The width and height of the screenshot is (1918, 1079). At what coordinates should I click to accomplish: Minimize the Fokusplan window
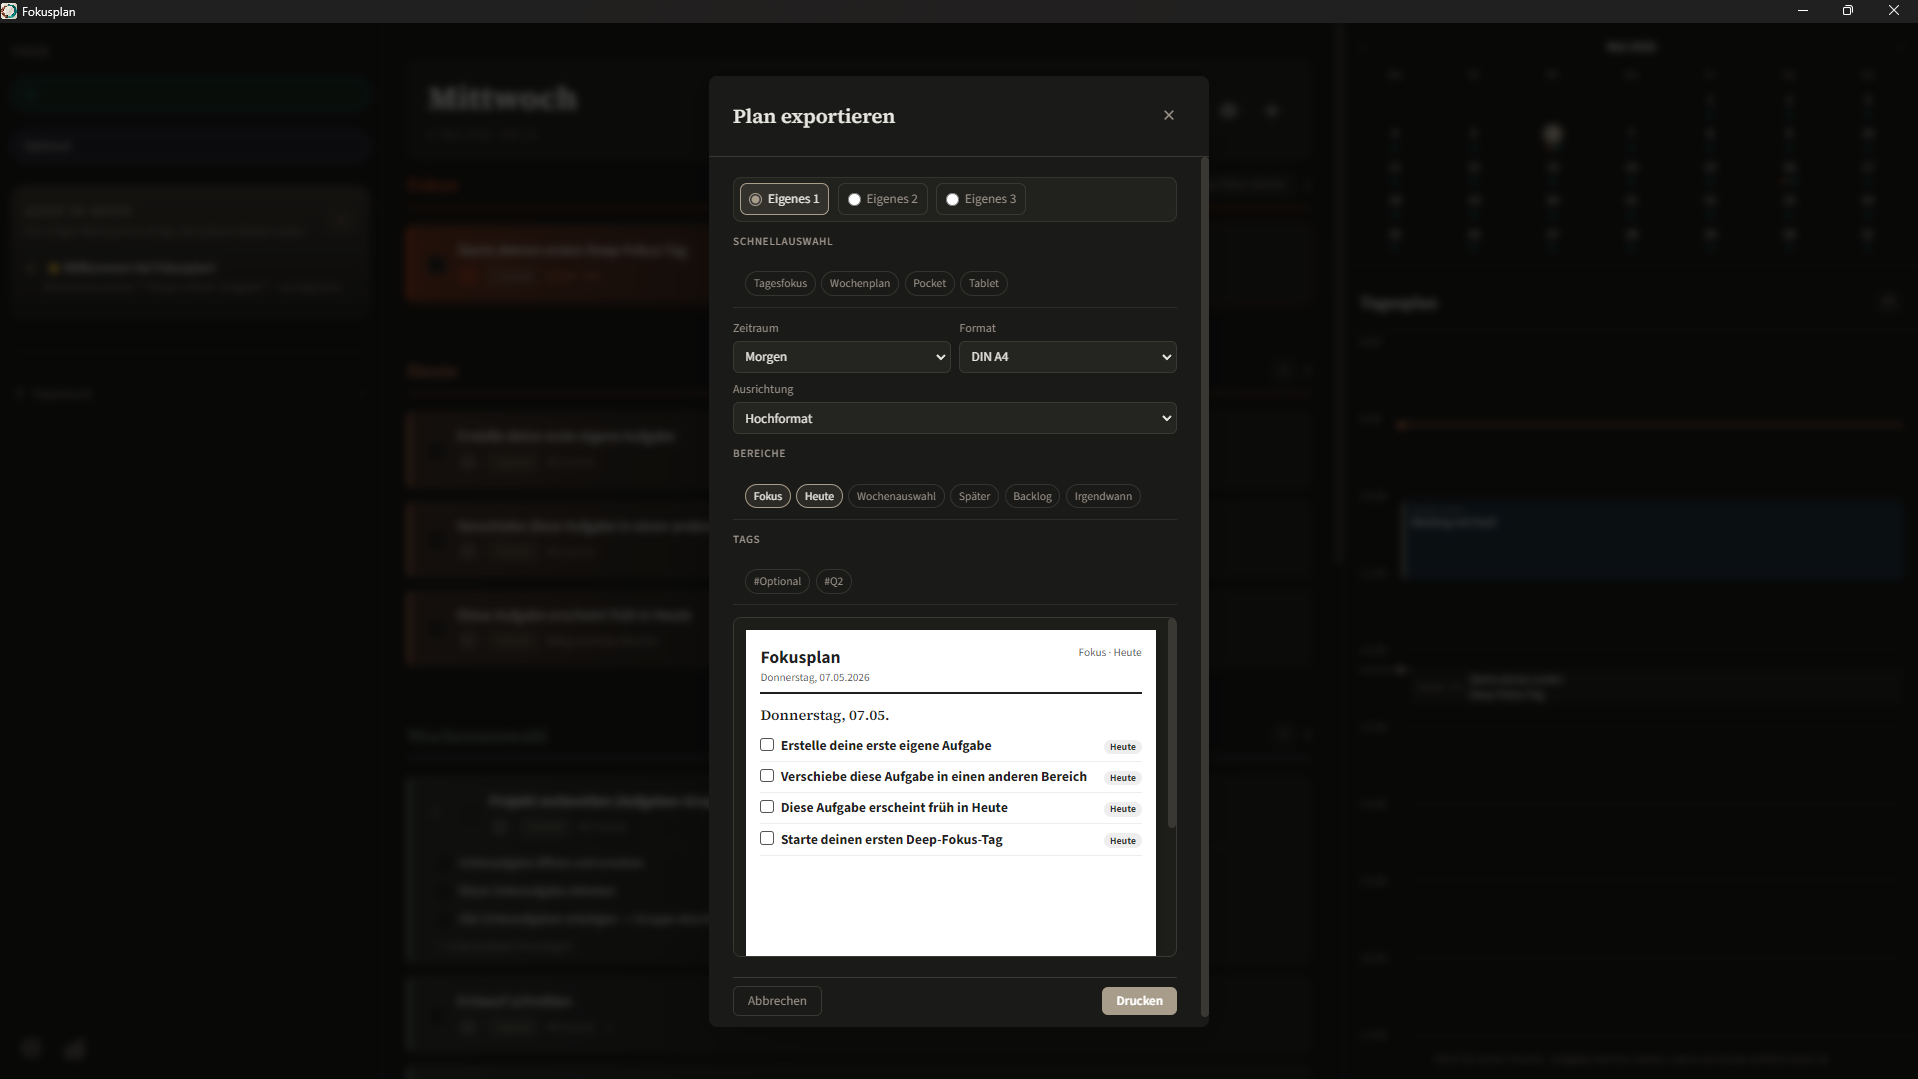tap(1803, 11)
